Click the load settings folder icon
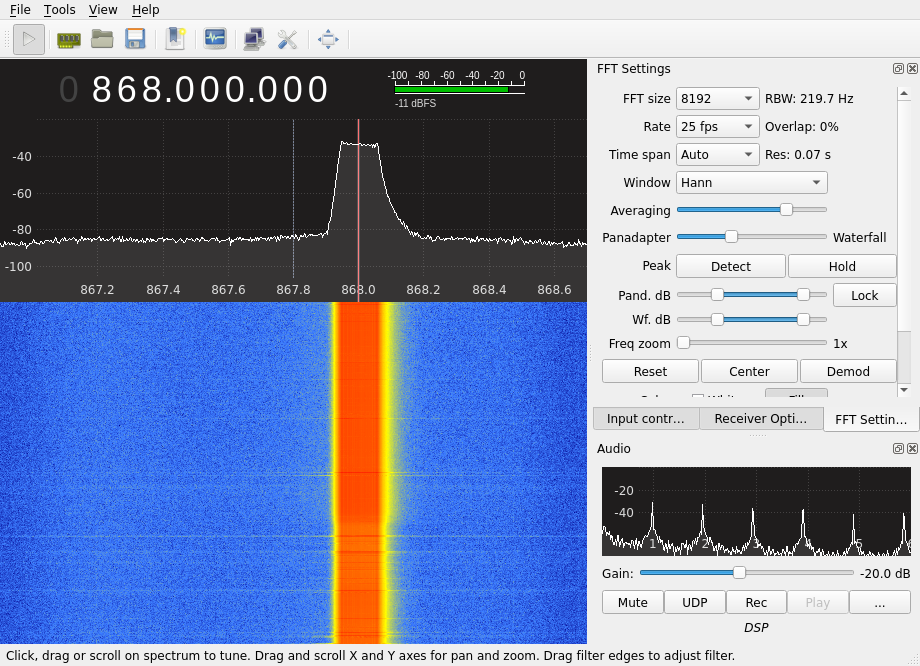The height and width of the screenshot is (666, 920). tap(102, 39)
